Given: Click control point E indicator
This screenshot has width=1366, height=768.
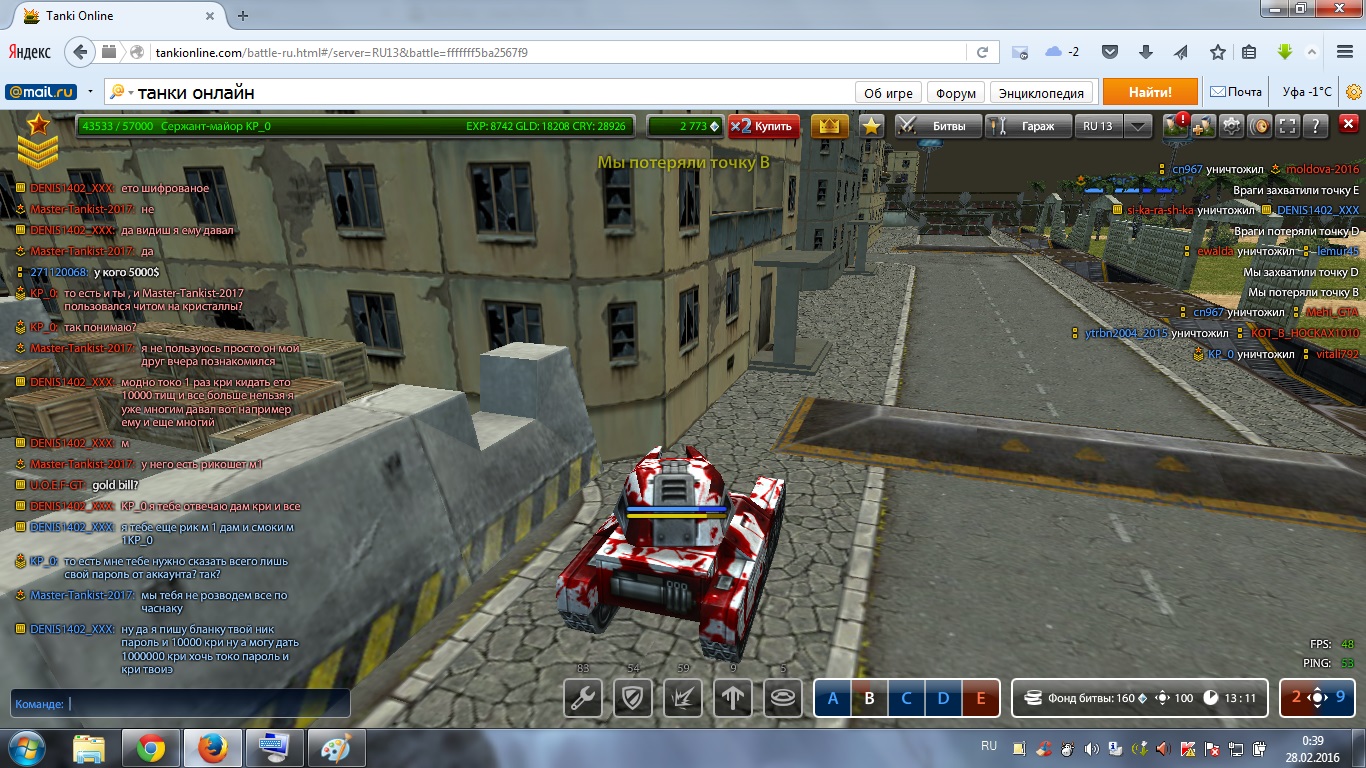Looking at the screenshot, I should [980, 698].
